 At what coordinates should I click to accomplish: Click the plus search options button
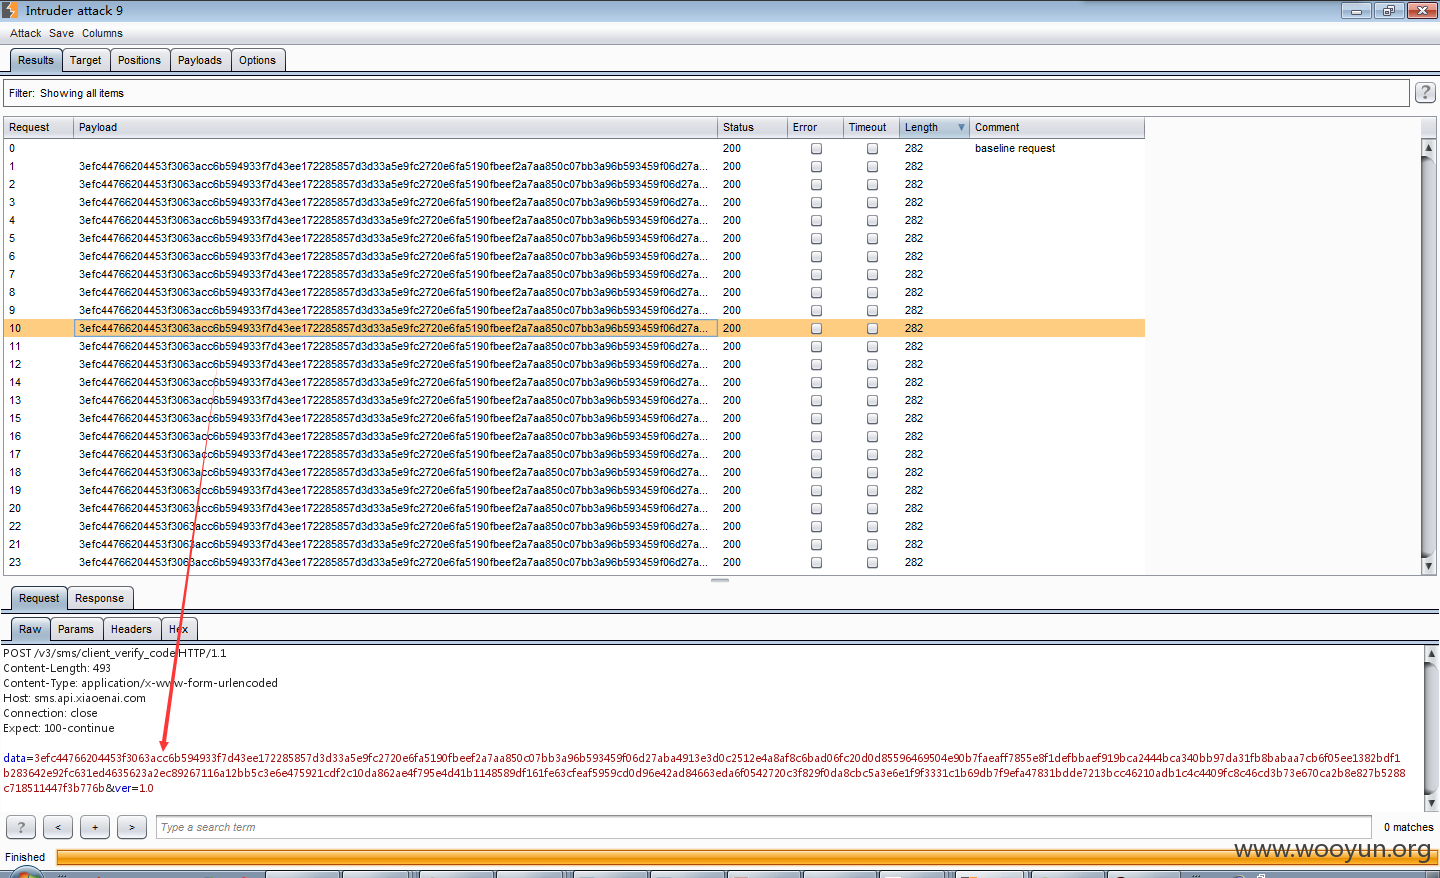(95, 827)
